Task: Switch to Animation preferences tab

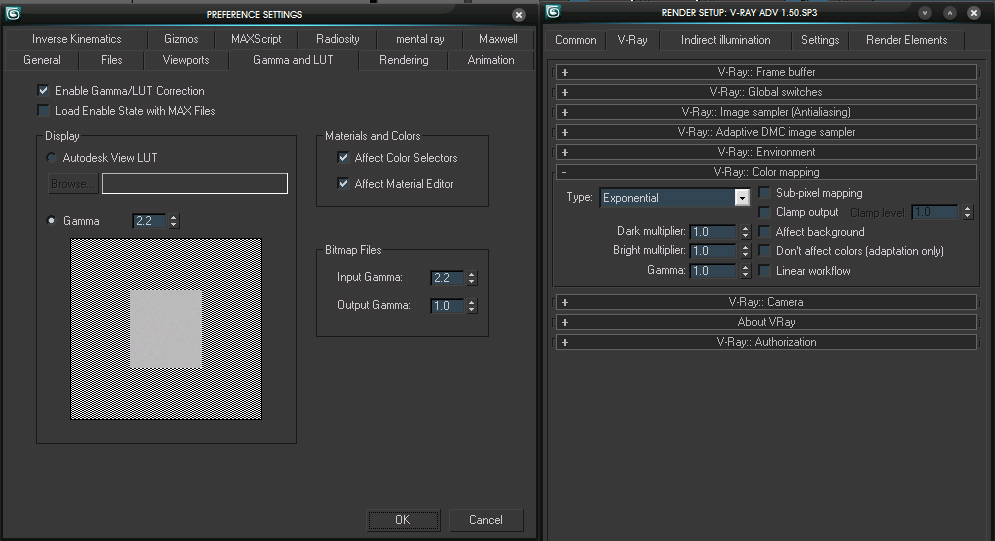Action: (x=491, y=60)
